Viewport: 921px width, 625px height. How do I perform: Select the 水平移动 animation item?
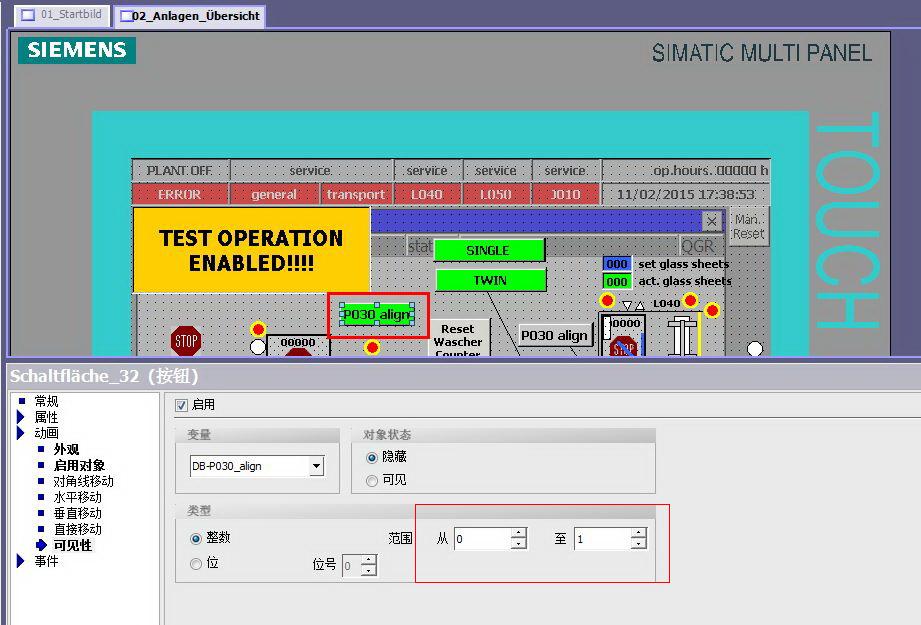click(x=78, y=497)
